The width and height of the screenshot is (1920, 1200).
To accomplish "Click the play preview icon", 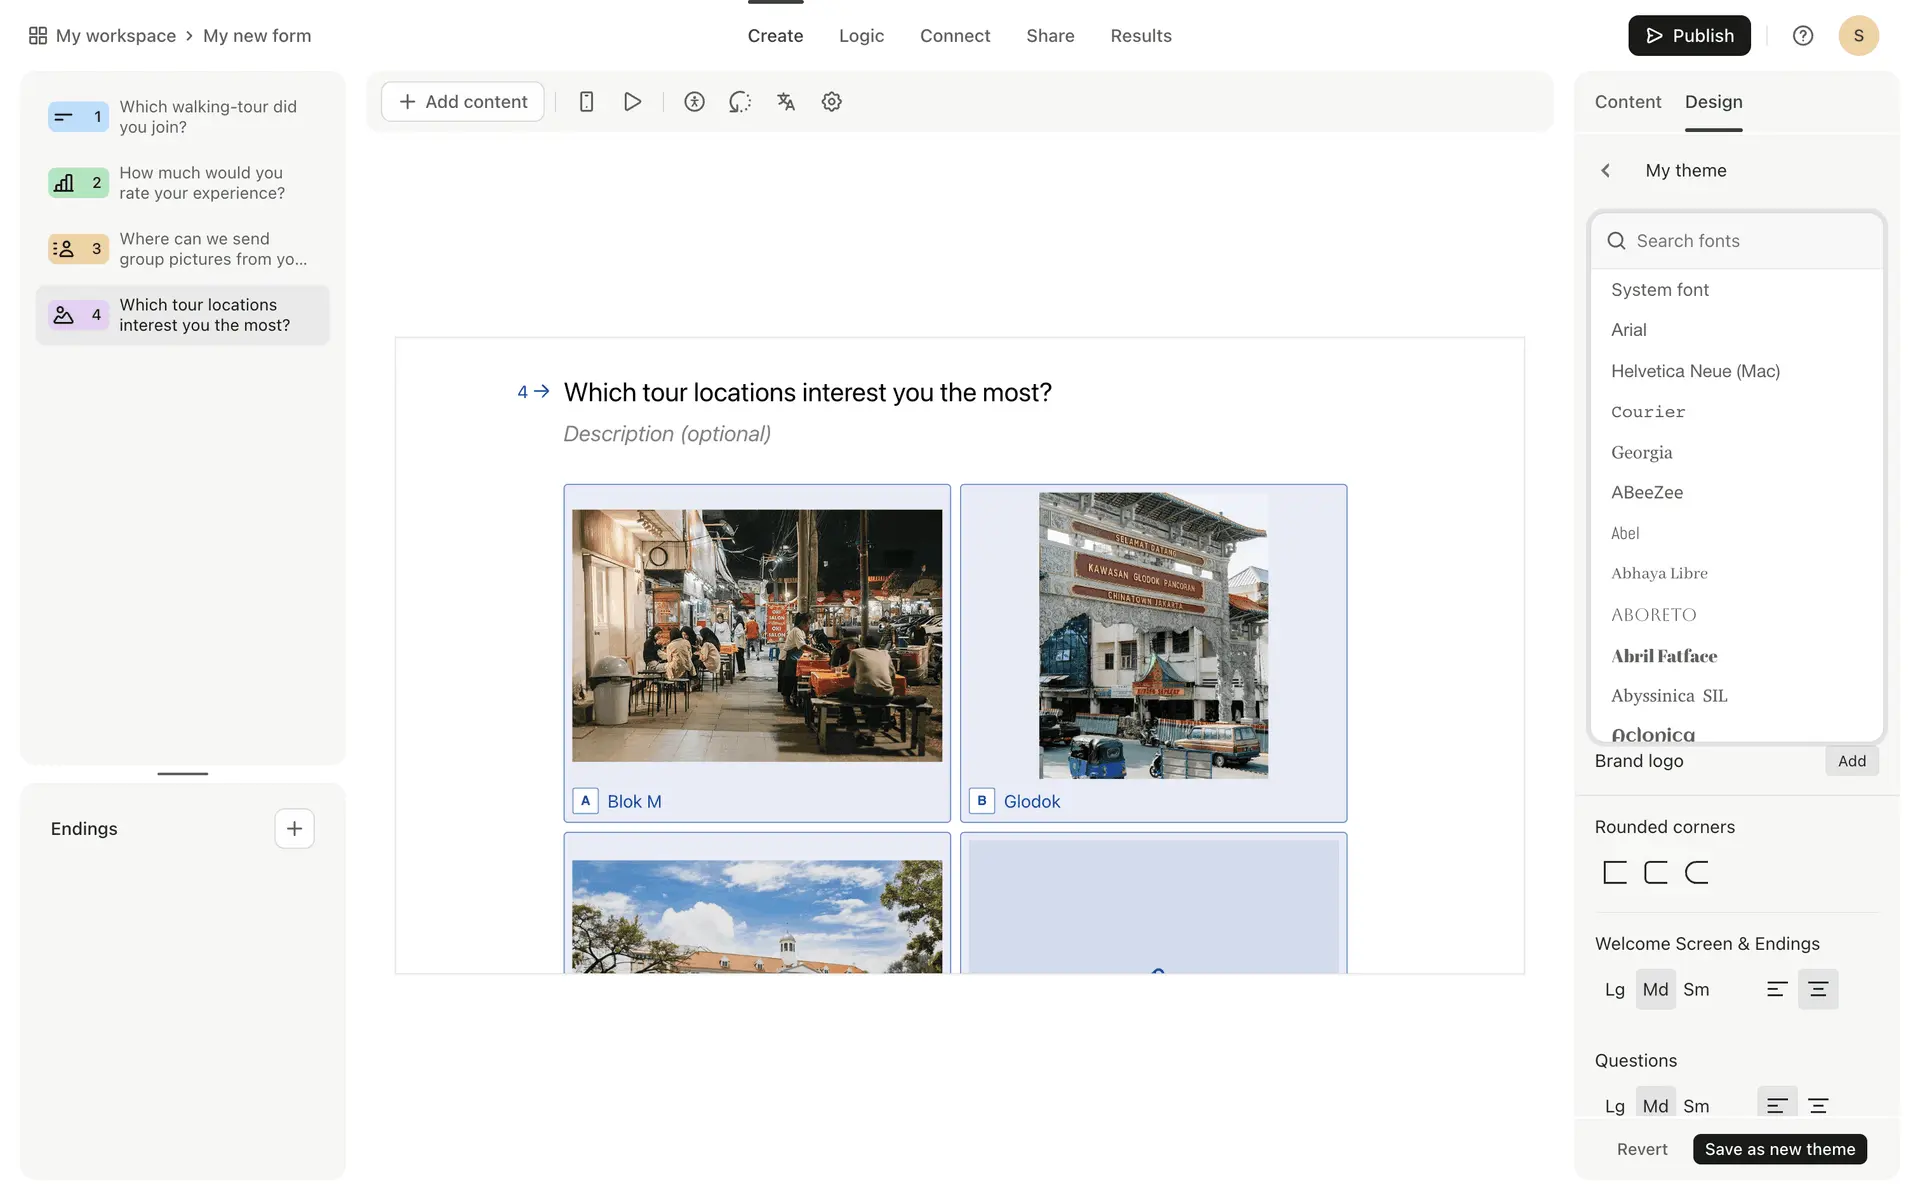I will click(632, 102).
